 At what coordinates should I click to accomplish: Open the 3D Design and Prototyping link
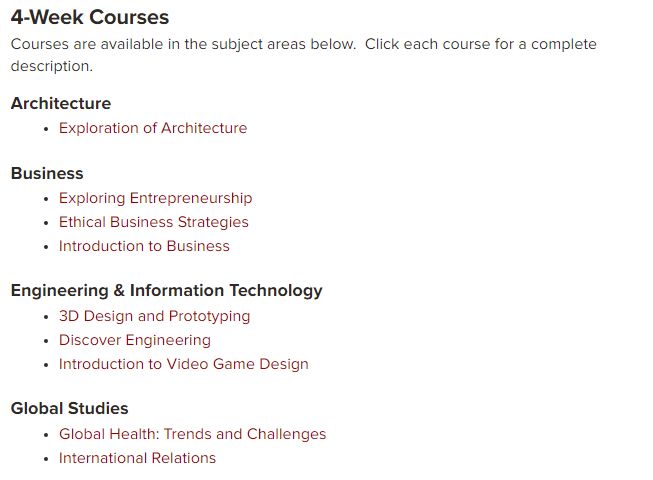click(155, 316)
